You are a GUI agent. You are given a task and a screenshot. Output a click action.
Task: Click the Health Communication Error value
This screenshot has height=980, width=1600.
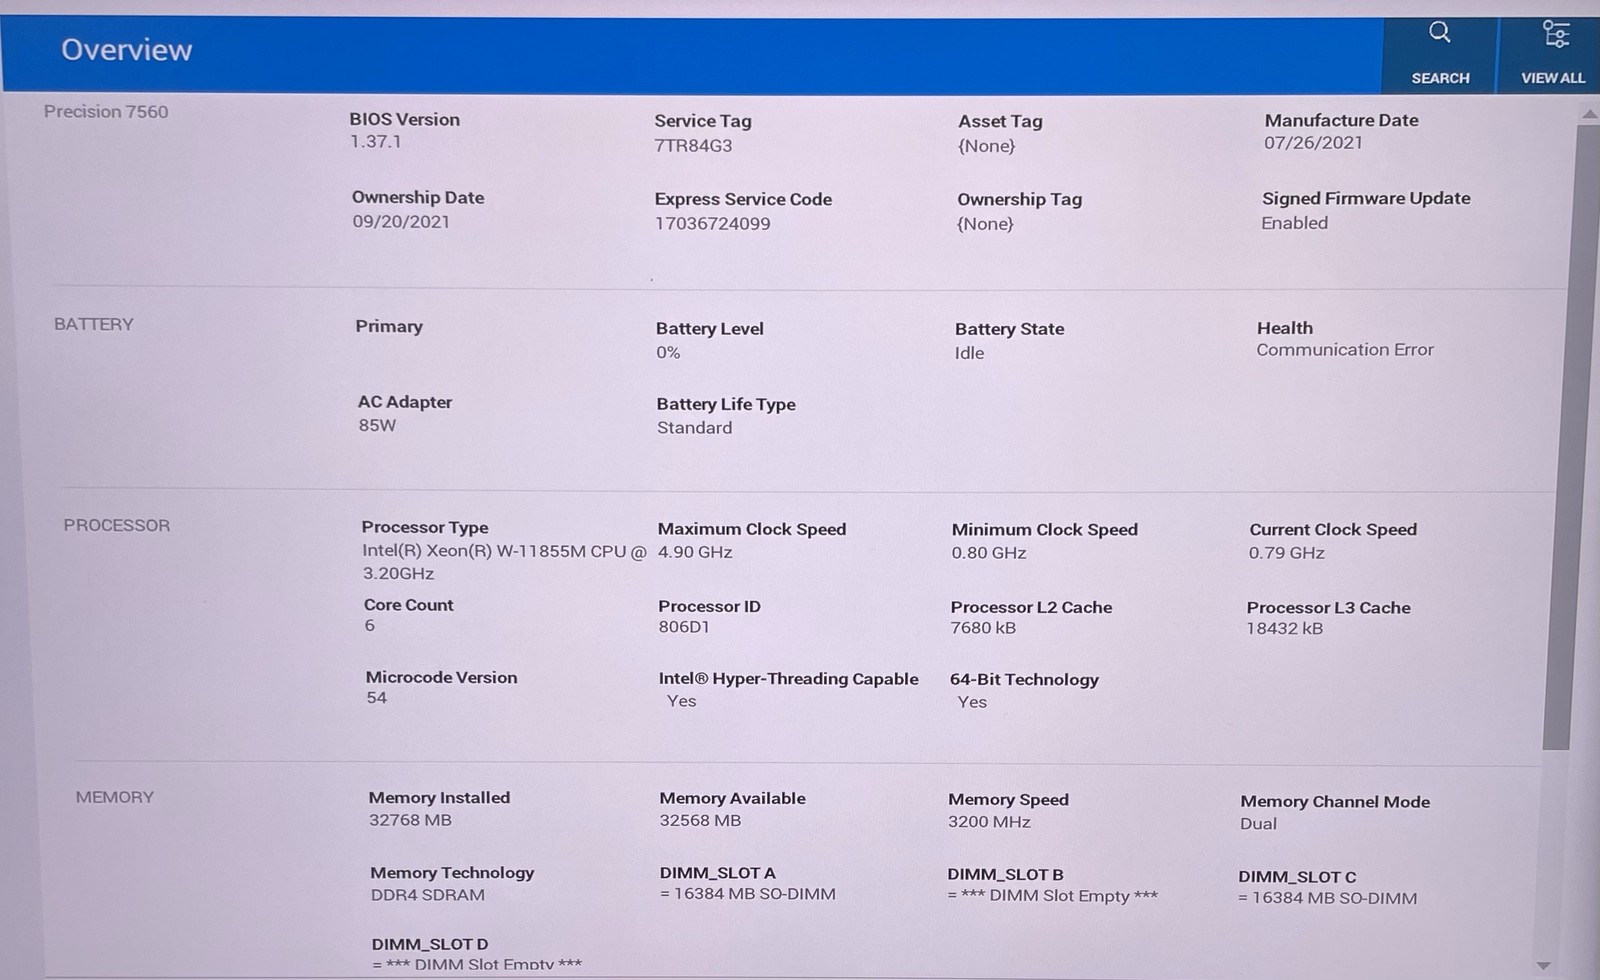point(1345,350)
